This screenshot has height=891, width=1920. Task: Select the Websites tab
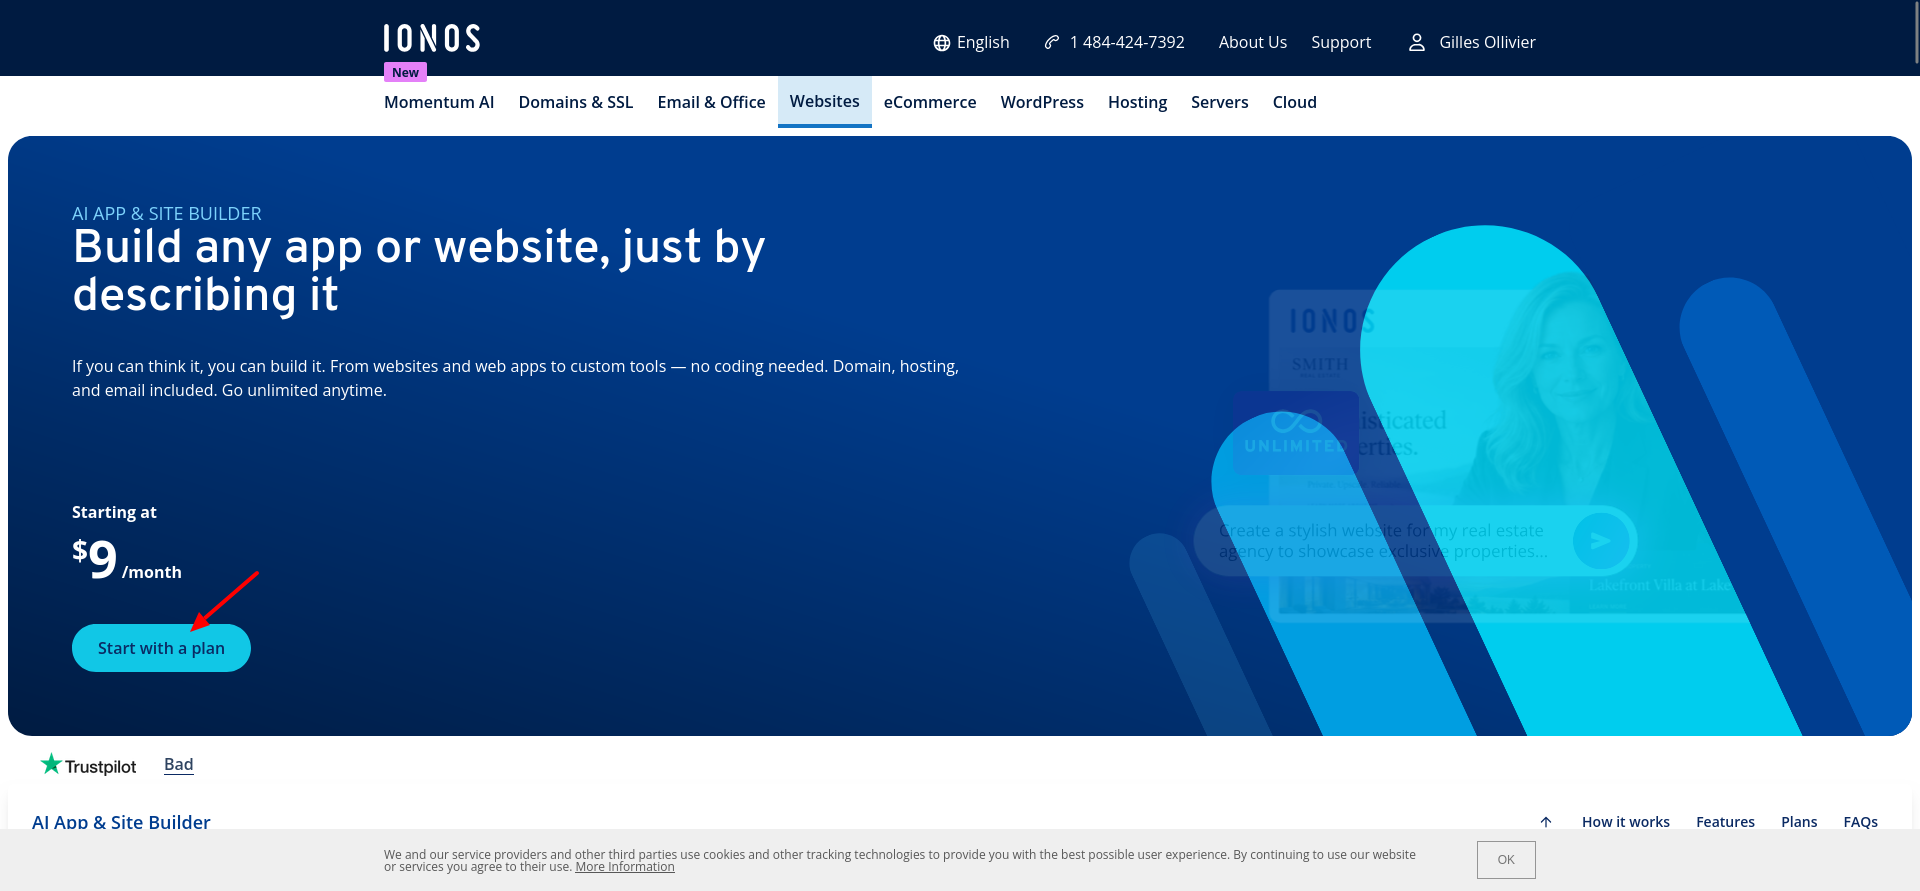click(x=825, y=101)
